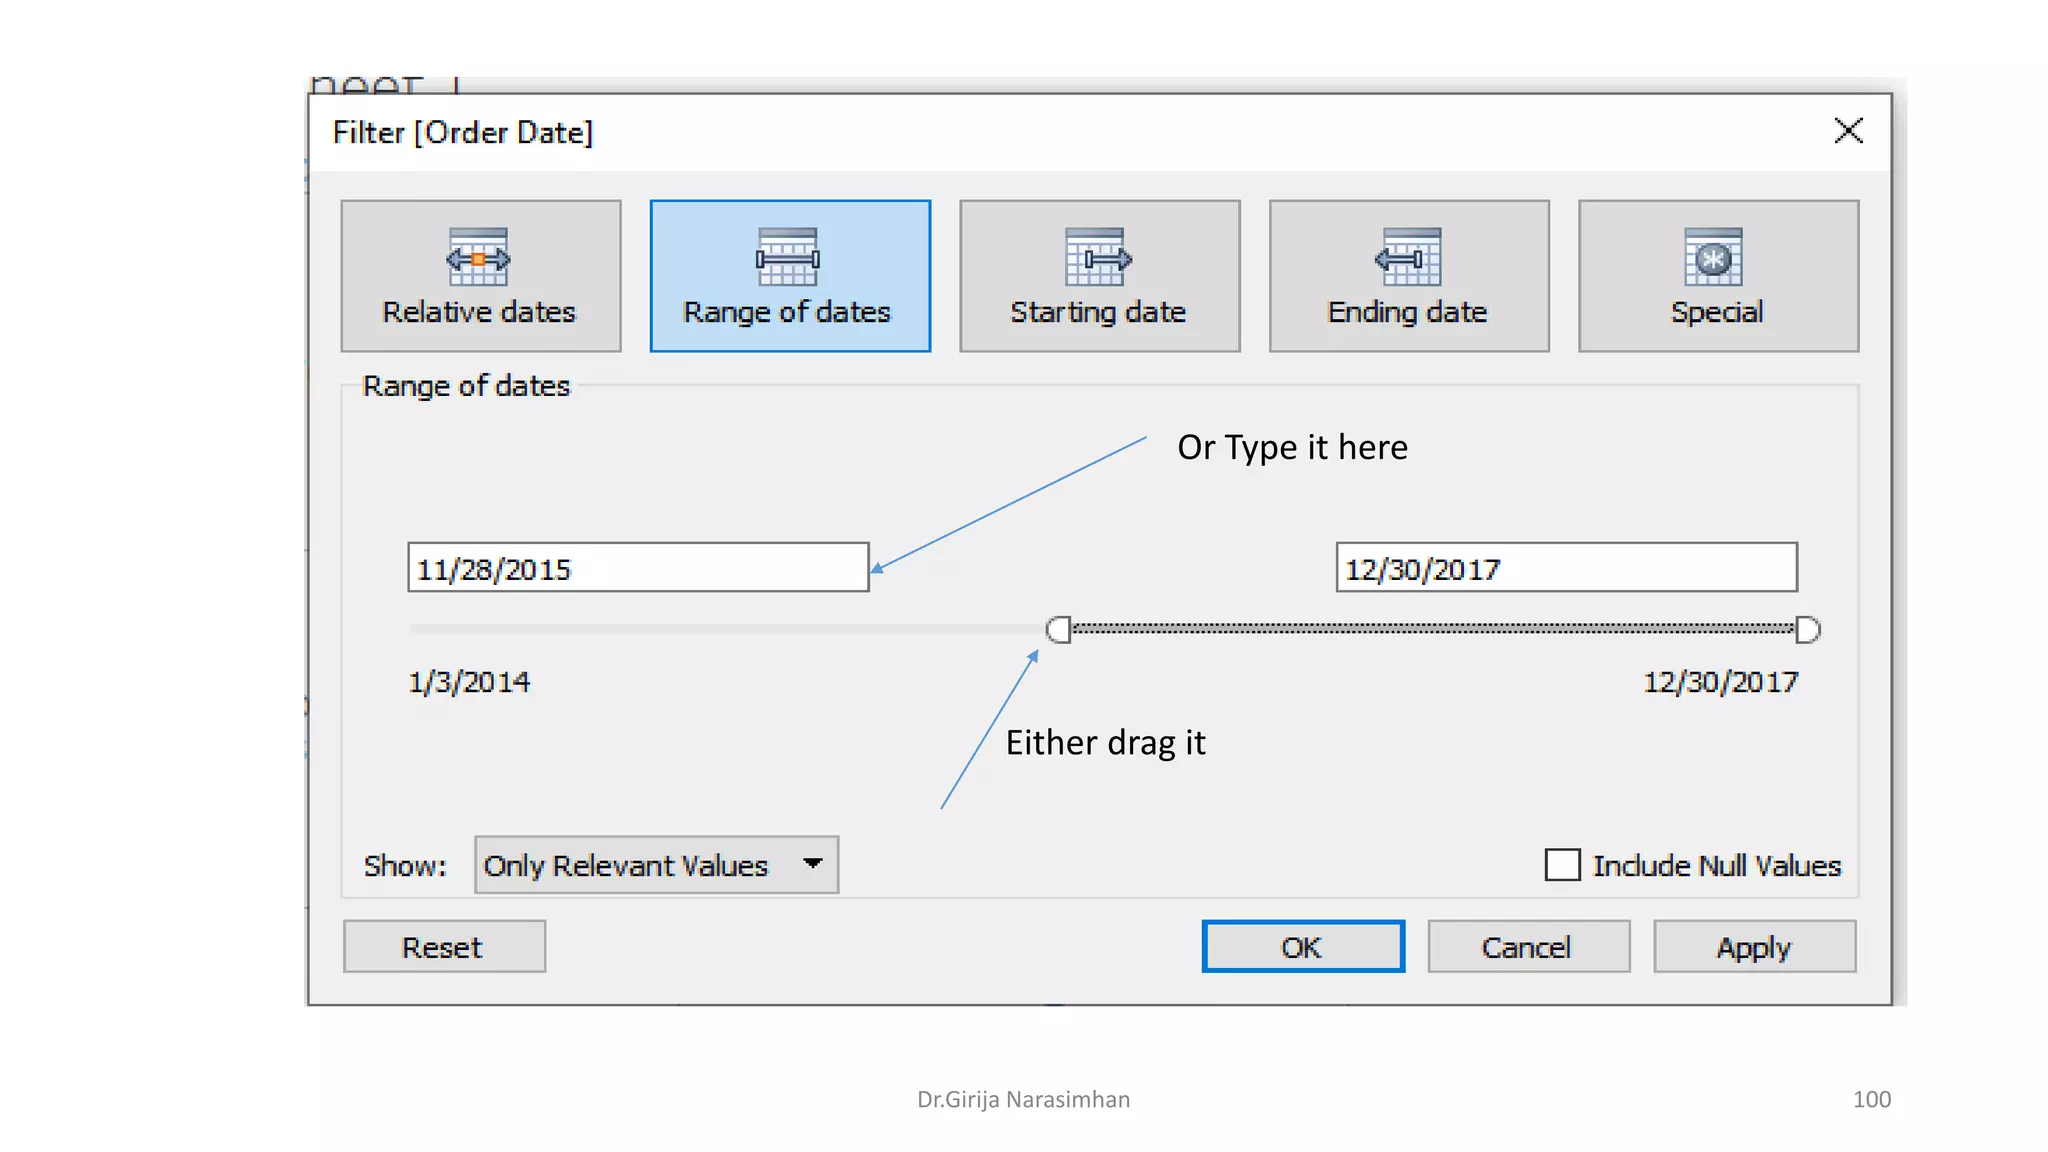Click the Starting date calendar icon
This screenshot has height=1152, width=2048.
click(x=1097, y=257)
